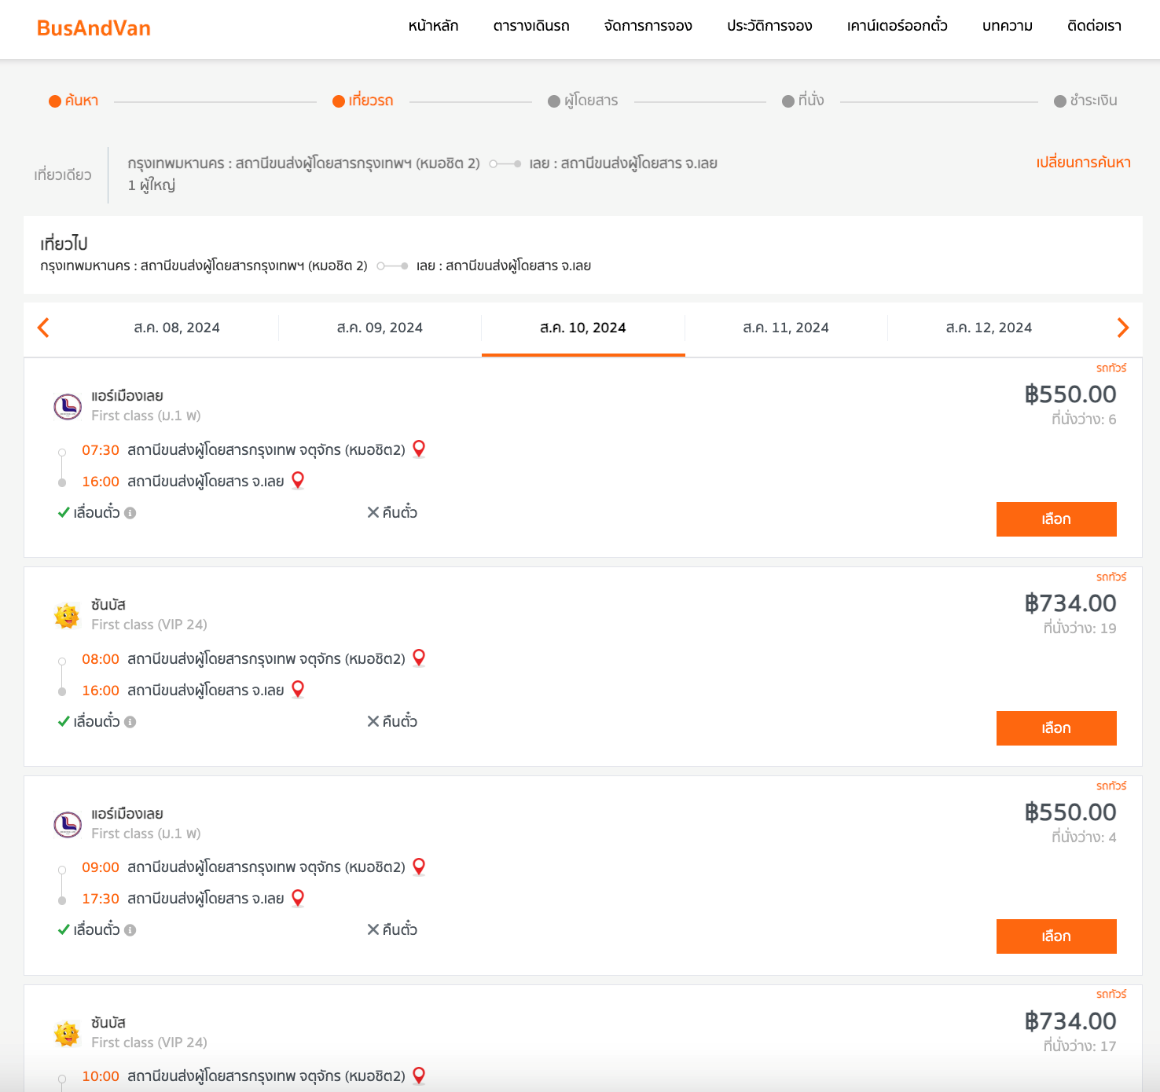Open ประวัติการจอง menu item
This screenshot has height=1092, width=1160.
tap(769, 26)
